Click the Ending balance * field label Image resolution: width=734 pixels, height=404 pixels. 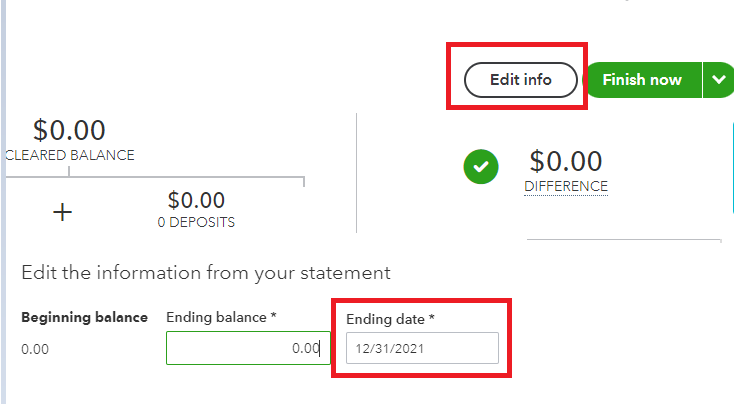coord(221,317)
